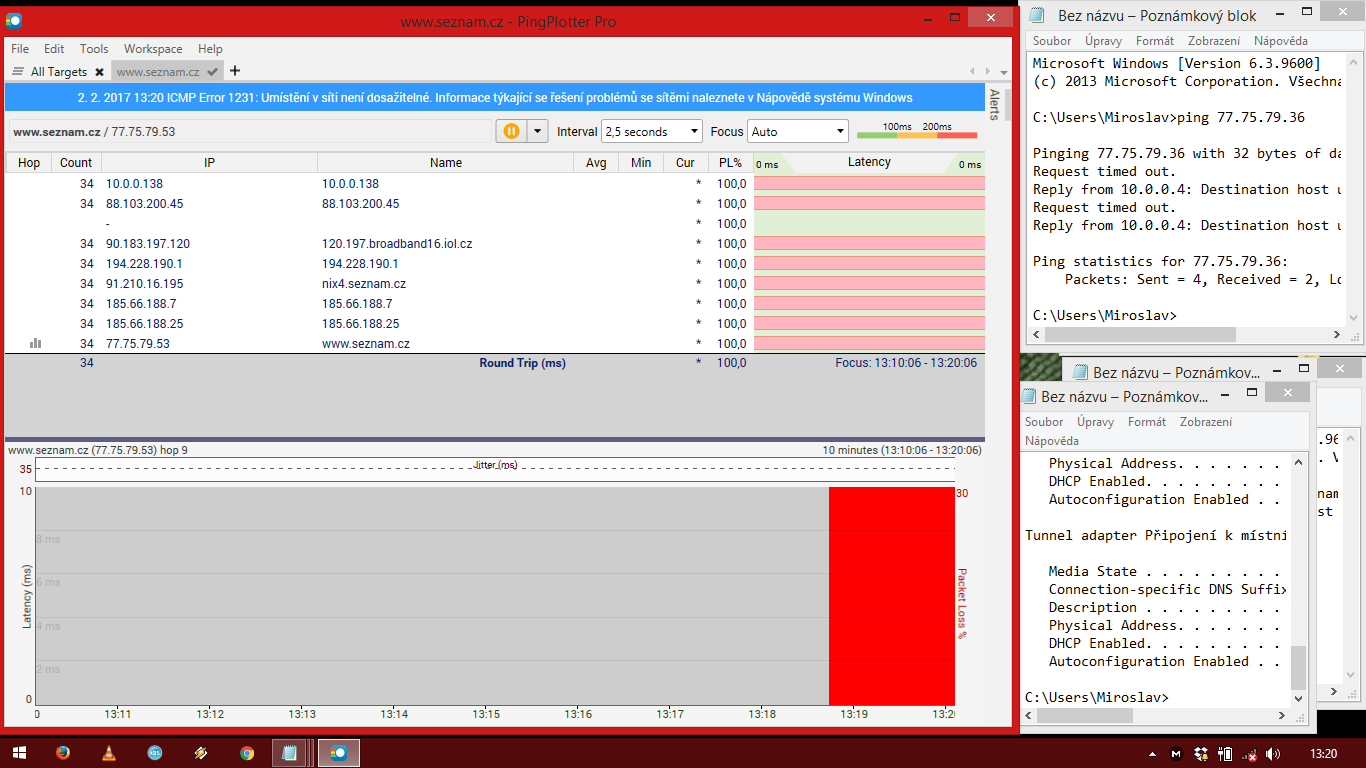The height and width of the screenshot is (768, 1366).
Task: Click the graph icon on hop 77.75.79.53
Action: 36,343
